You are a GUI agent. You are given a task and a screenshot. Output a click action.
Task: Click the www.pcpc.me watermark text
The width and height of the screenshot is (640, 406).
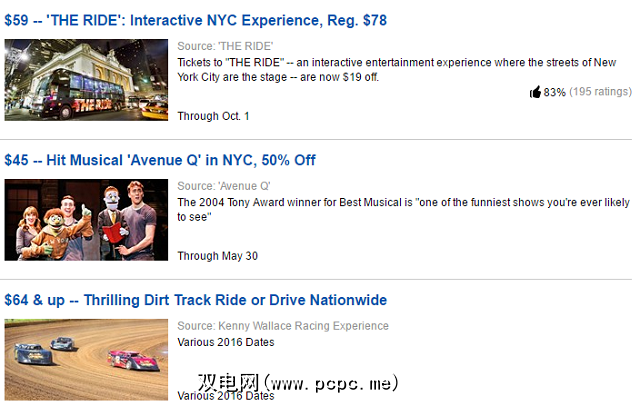(299, 383)
